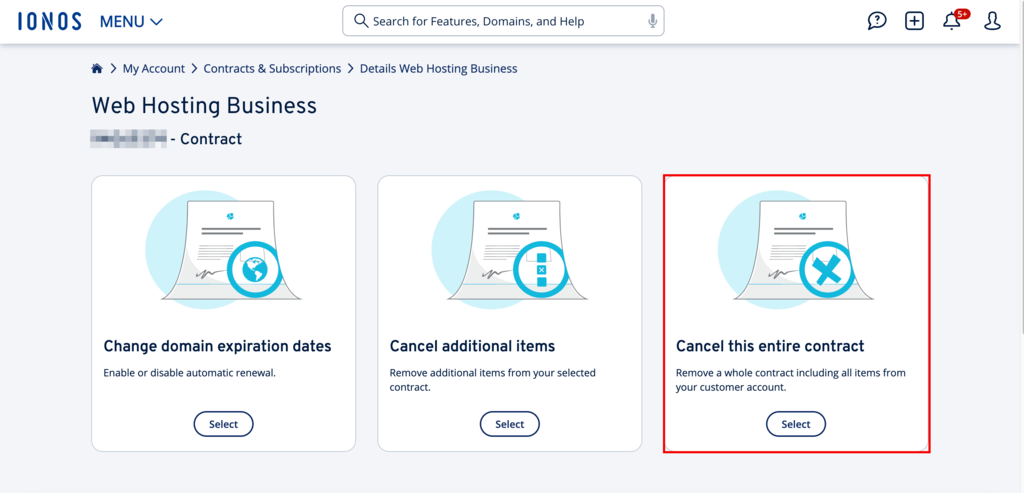Image resolution: width=1024 pixels, height=493 pixels.
Task: Open the user account profile icon
Action: coord(992,21)
